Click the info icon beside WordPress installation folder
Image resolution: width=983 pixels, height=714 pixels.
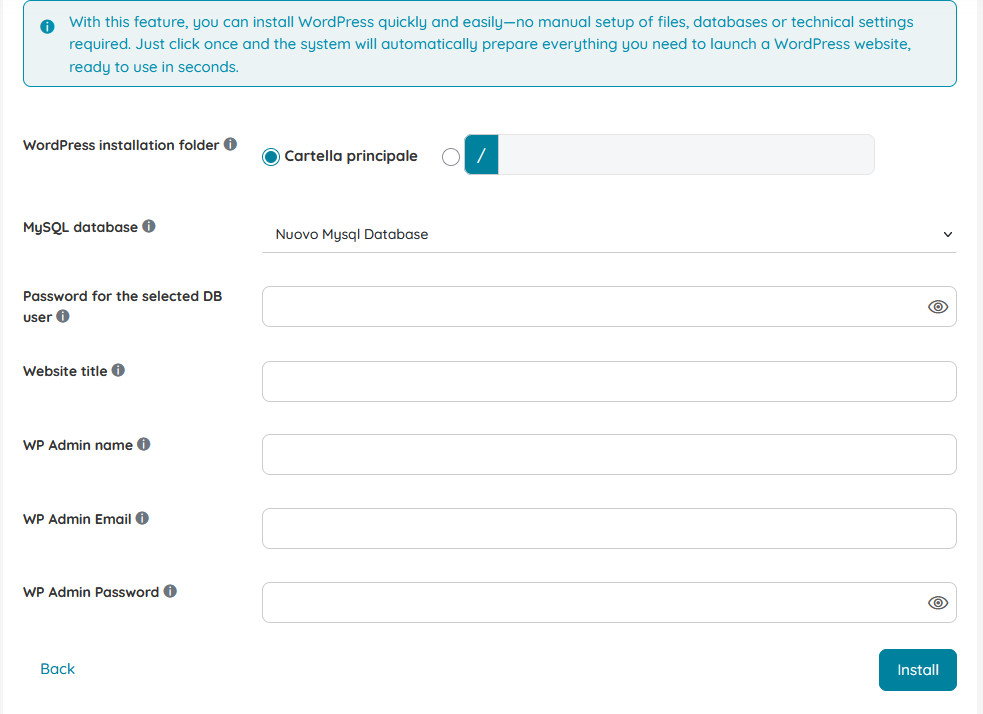[x=232, y=144]
